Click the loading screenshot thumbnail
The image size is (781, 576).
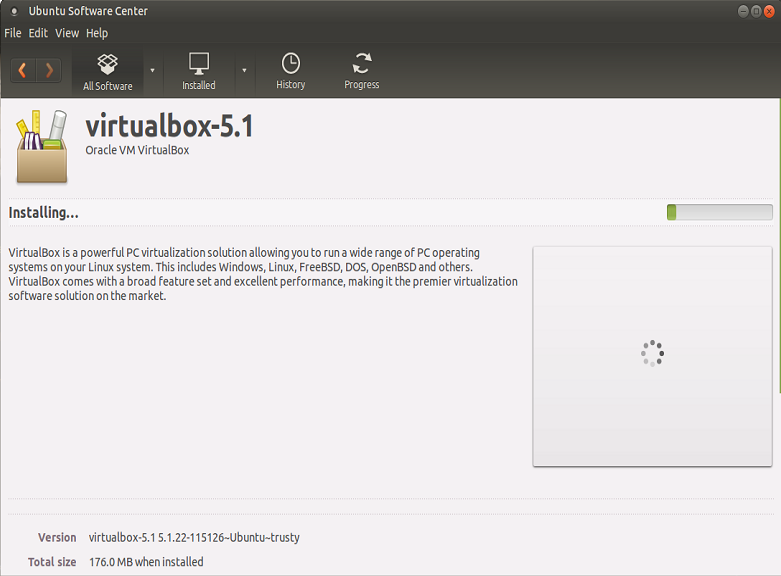652,356
